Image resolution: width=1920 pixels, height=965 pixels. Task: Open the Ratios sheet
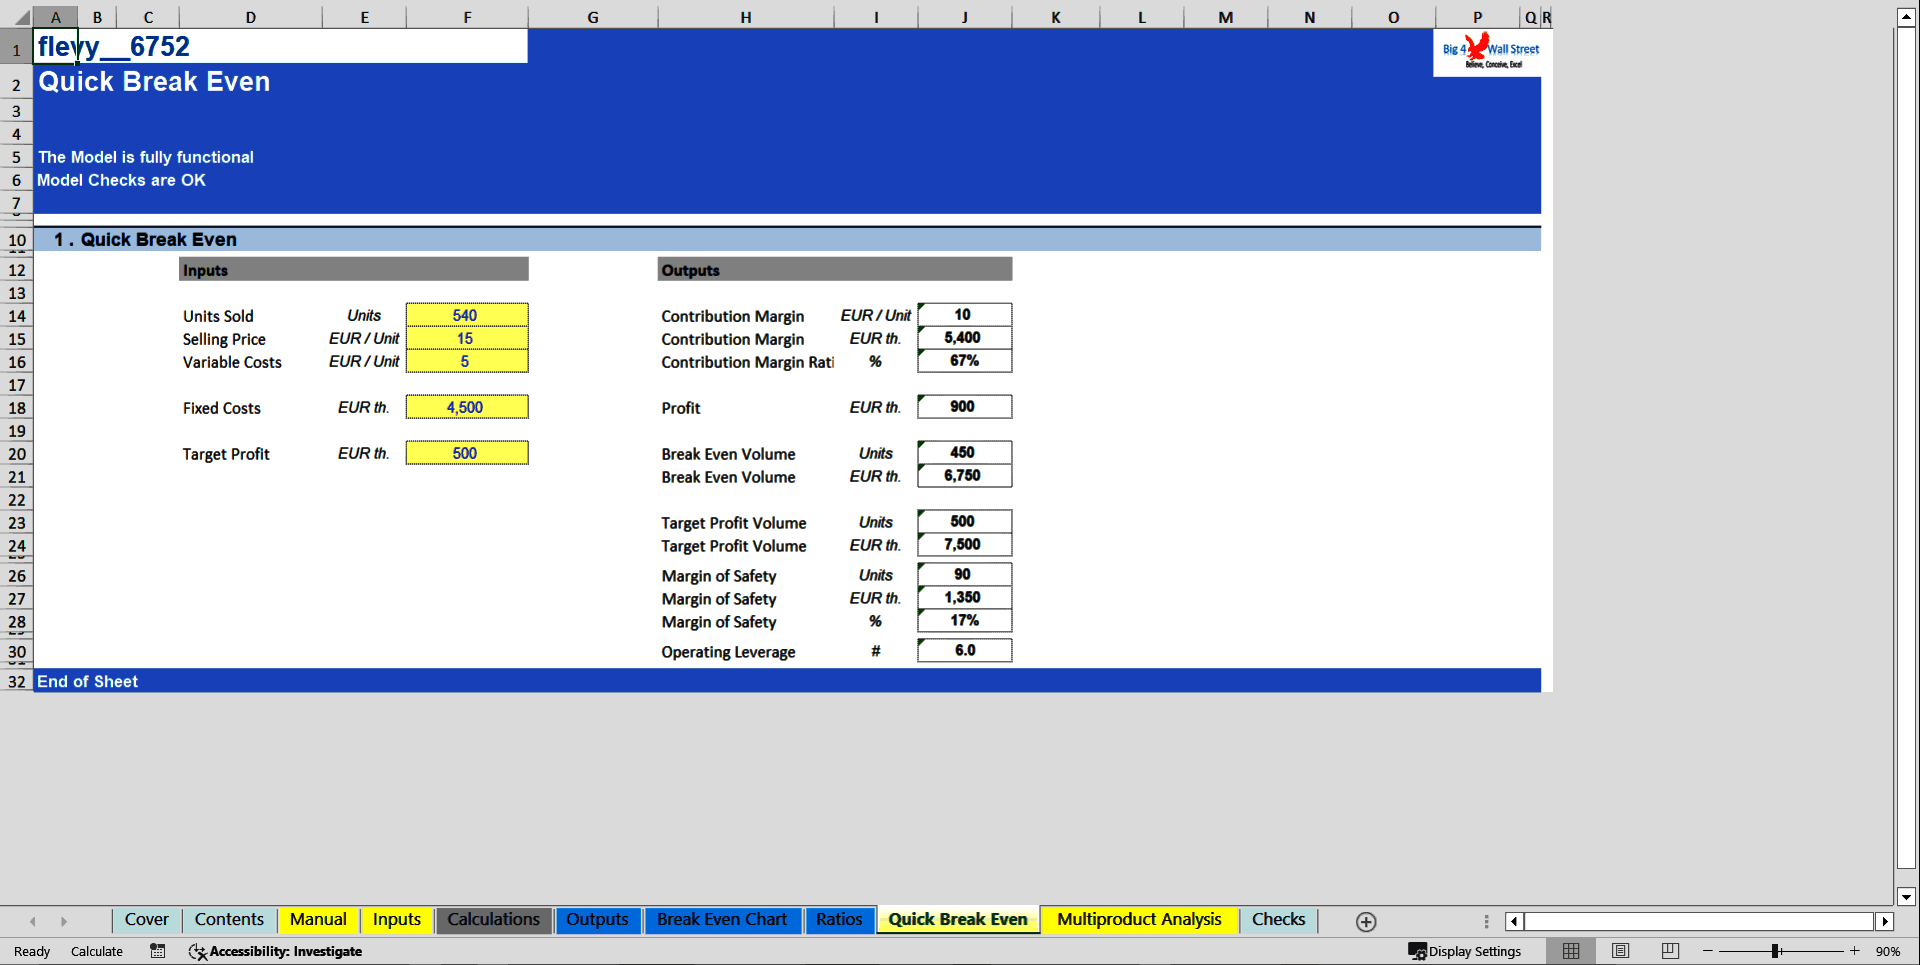(839, 919)
